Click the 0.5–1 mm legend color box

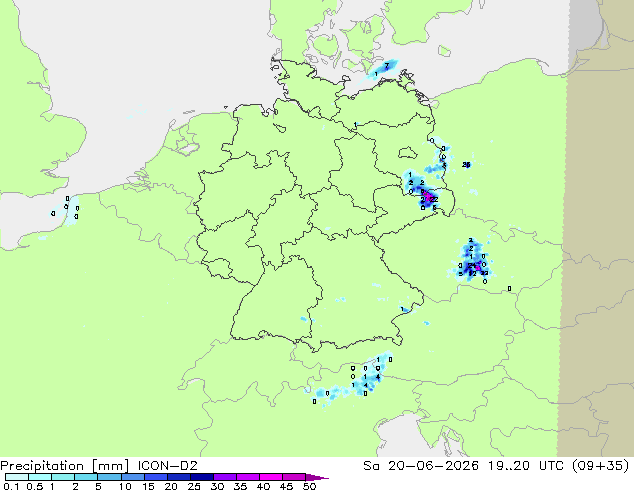[40, 477]
